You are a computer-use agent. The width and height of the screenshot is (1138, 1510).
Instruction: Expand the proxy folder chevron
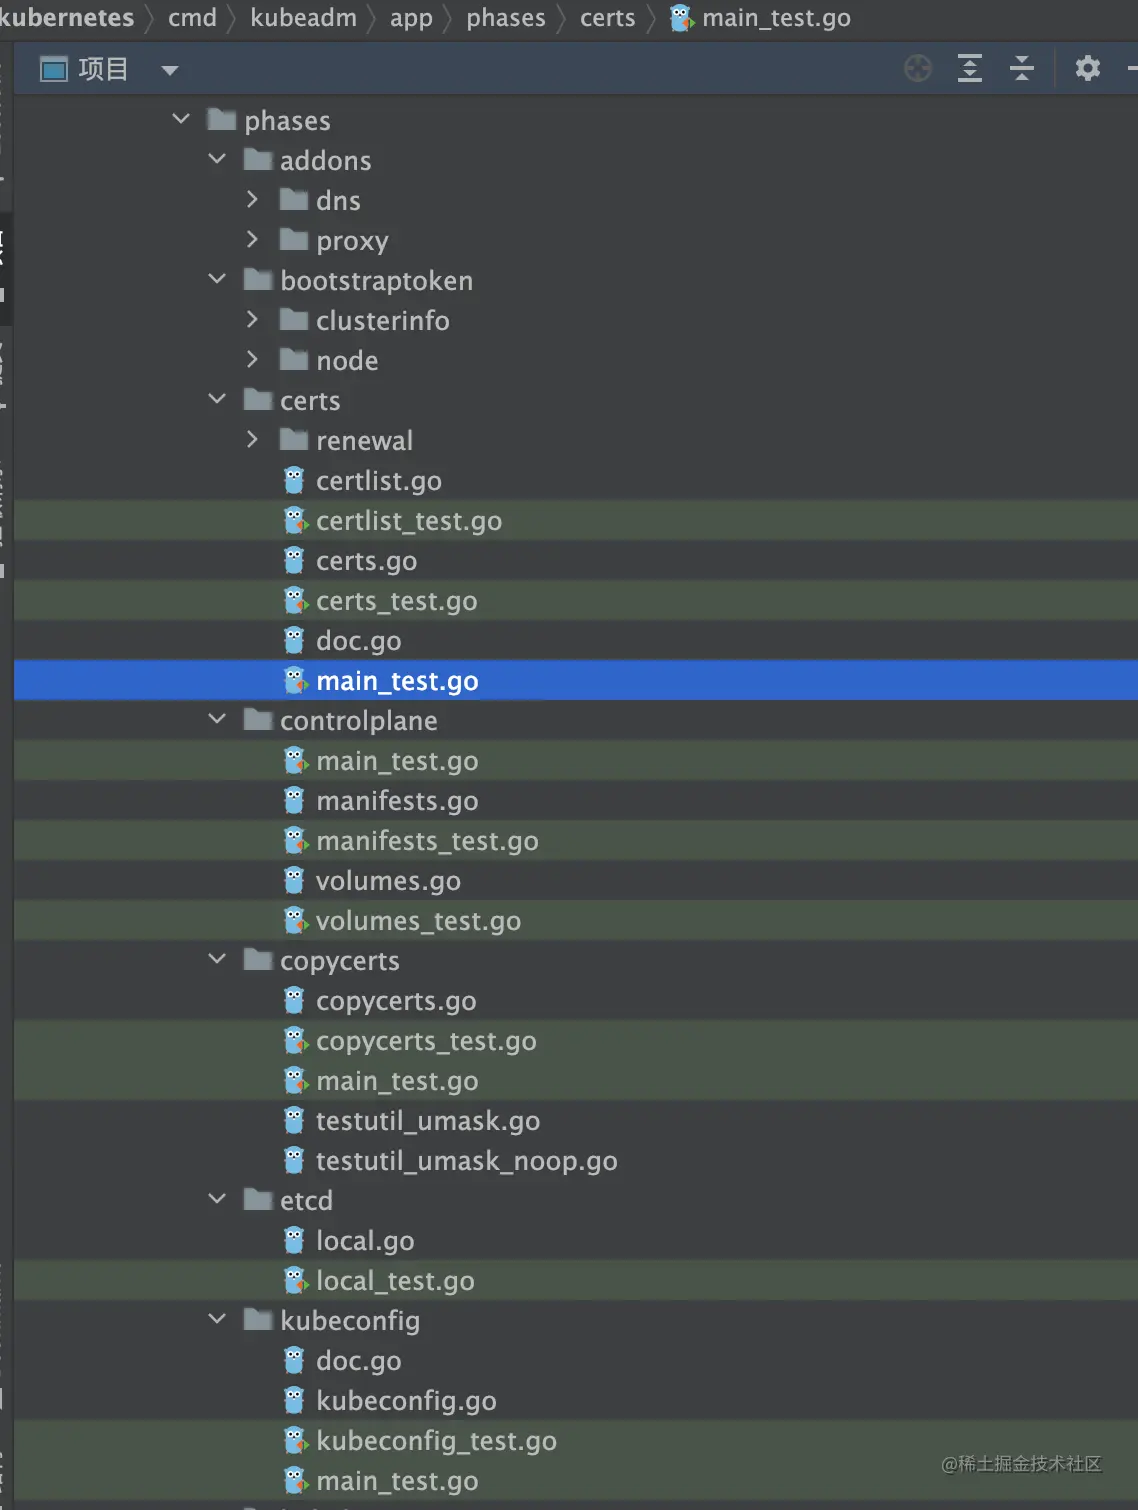click(x=253, y=239)
